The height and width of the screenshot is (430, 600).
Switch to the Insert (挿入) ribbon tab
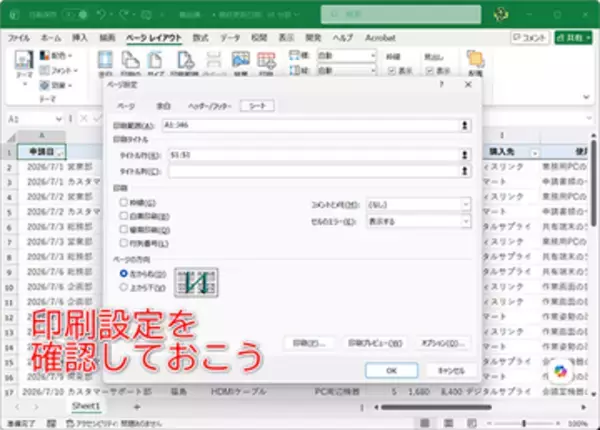(x=80, y=37)
